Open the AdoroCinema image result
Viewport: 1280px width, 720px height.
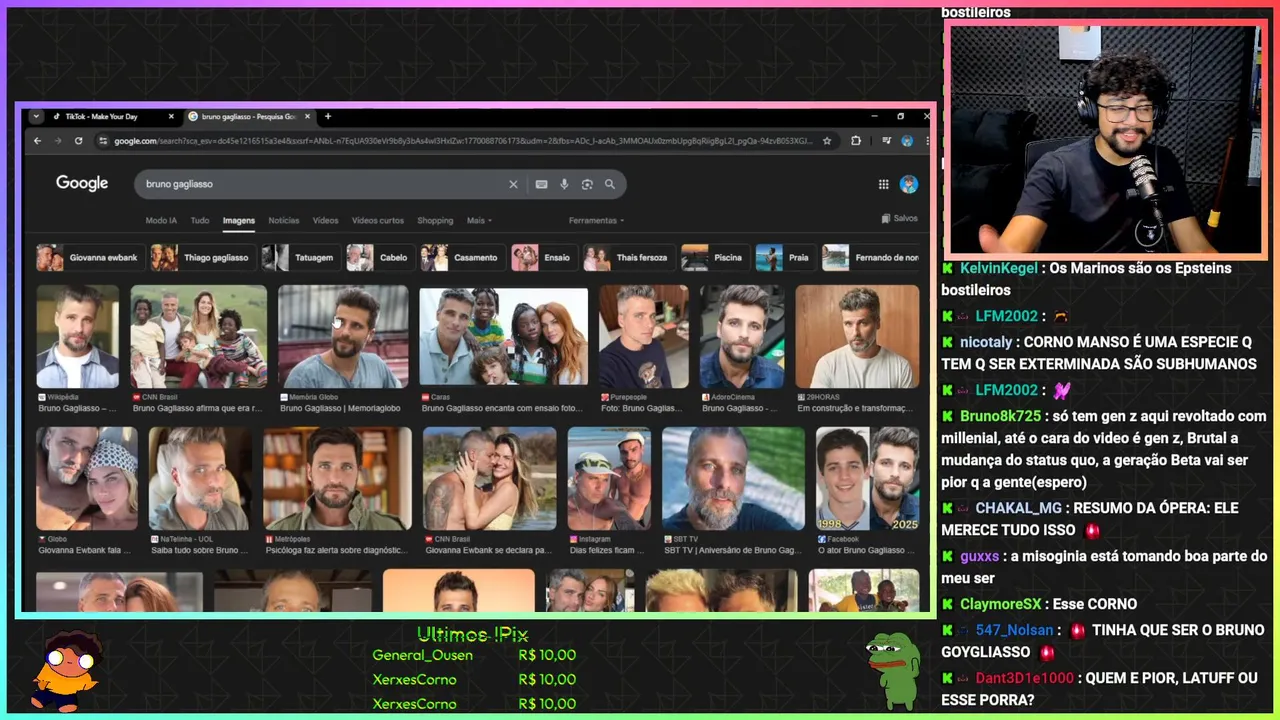(742, 337)
